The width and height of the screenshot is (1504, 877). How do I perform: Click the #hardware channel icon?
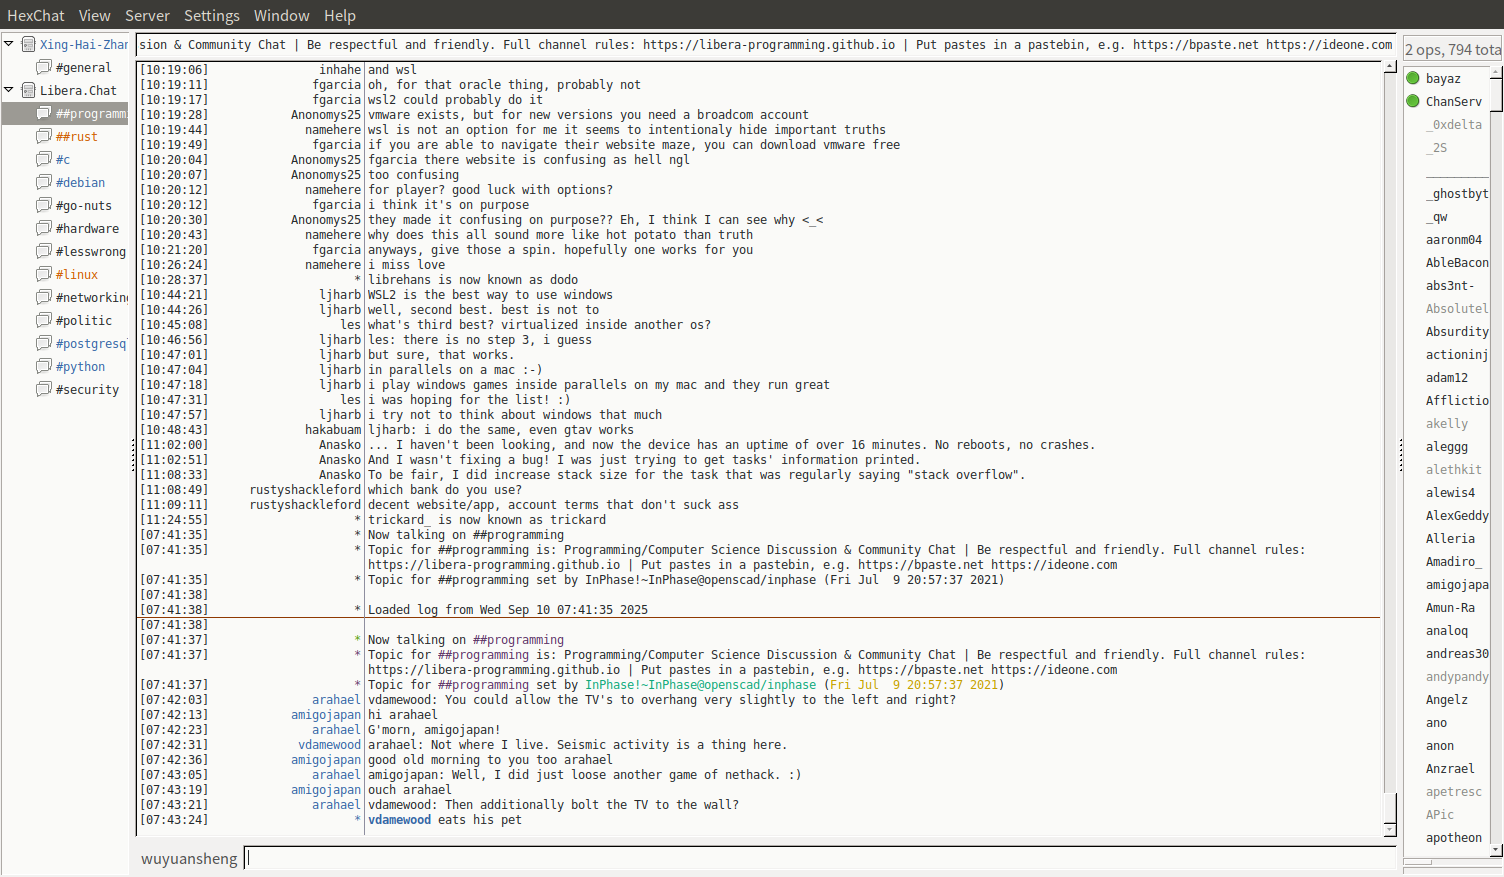(44, 228)
